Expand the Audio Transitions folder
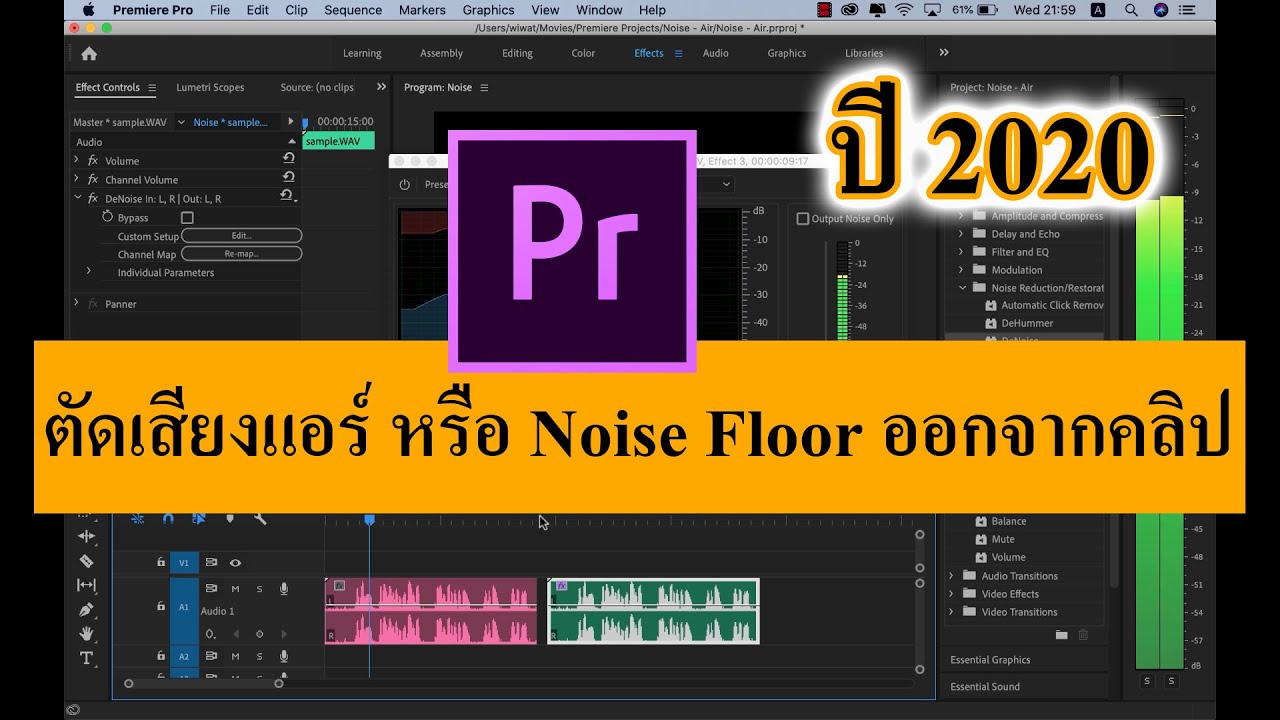 pyautogui.click(x=951, y=575)
